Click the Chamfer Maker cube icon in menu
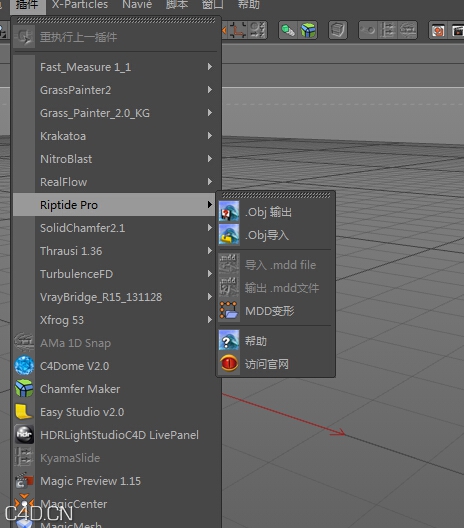 point(24,389)
